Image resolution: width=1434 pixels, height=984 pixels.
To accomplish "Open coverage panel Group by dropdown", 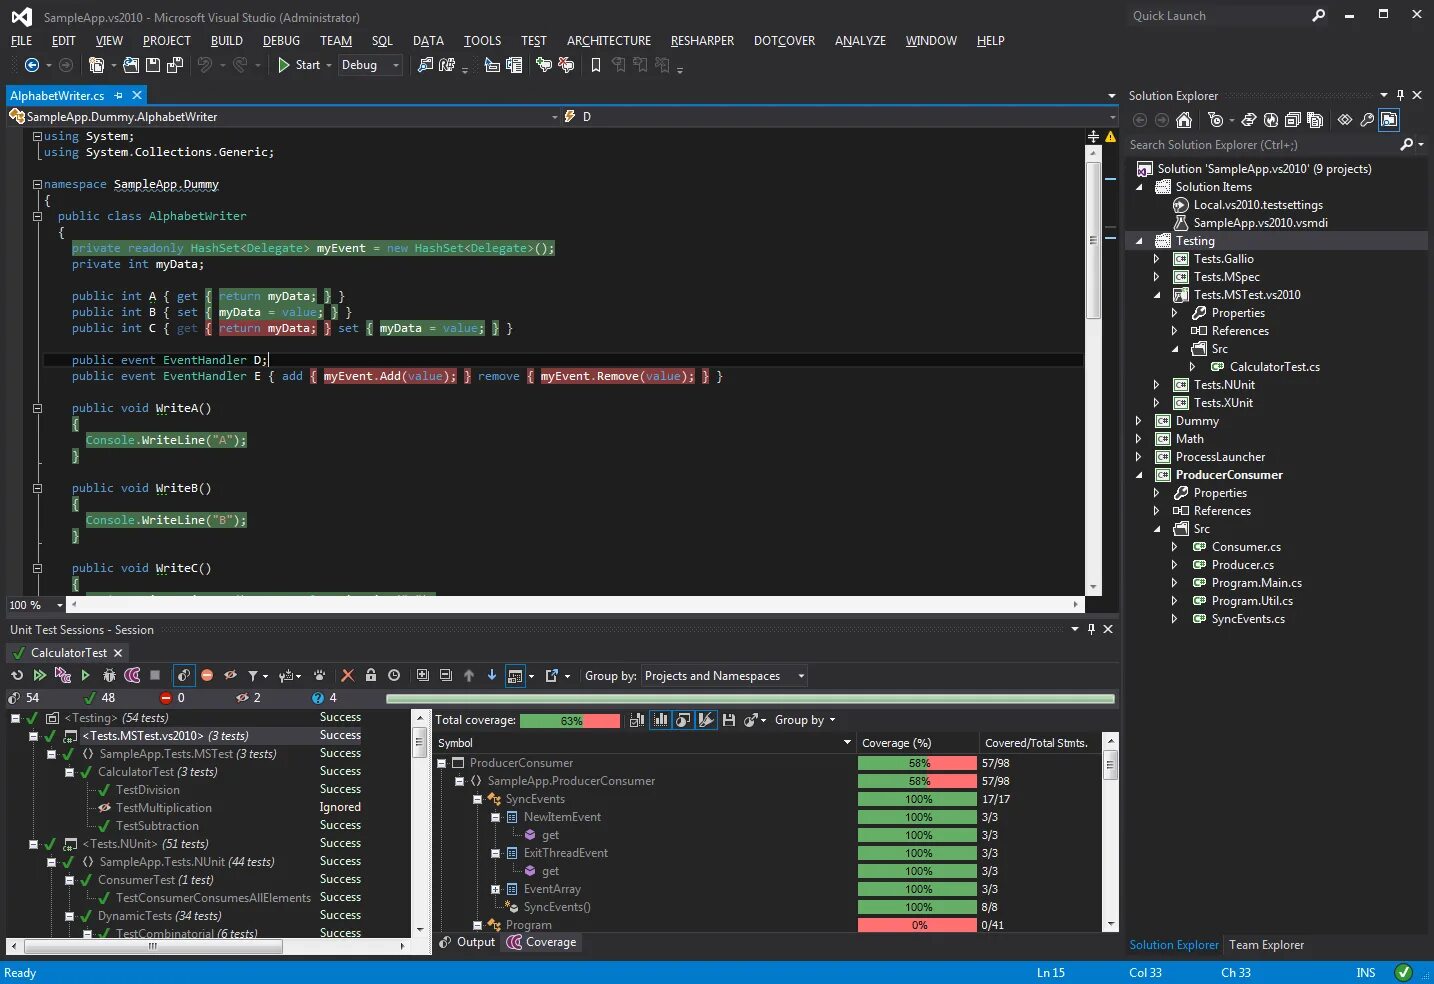I will 806,720.
